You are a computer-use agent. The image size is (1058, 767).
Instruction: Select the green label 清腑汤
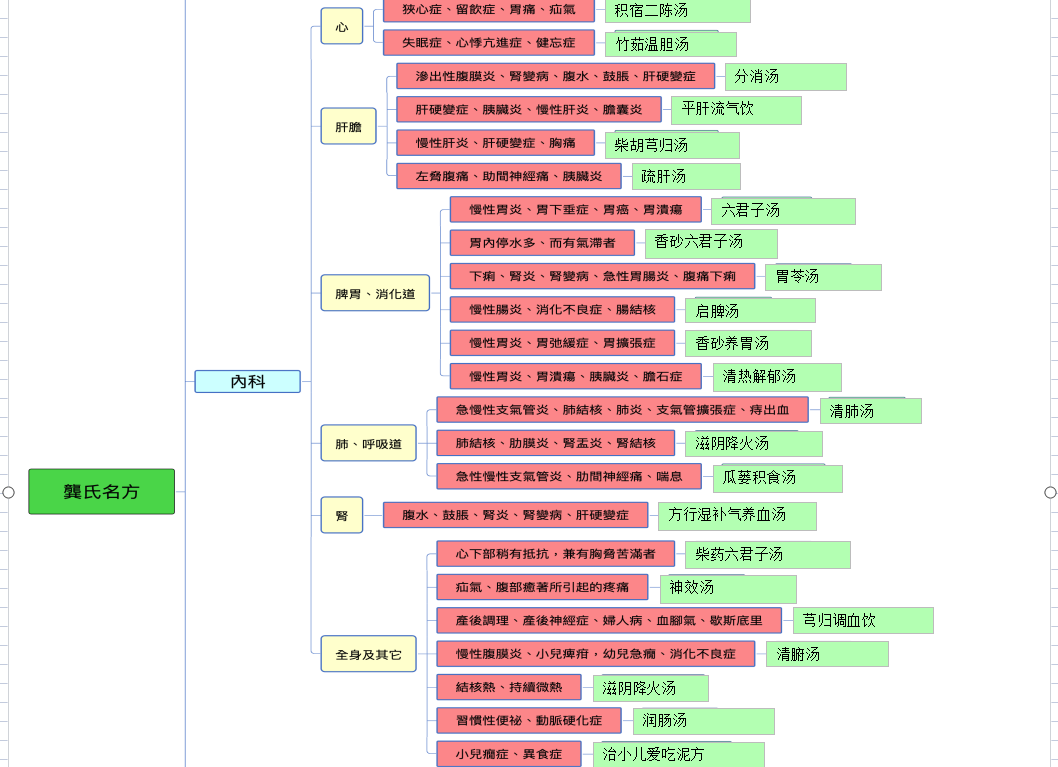(x=827, y=654)
